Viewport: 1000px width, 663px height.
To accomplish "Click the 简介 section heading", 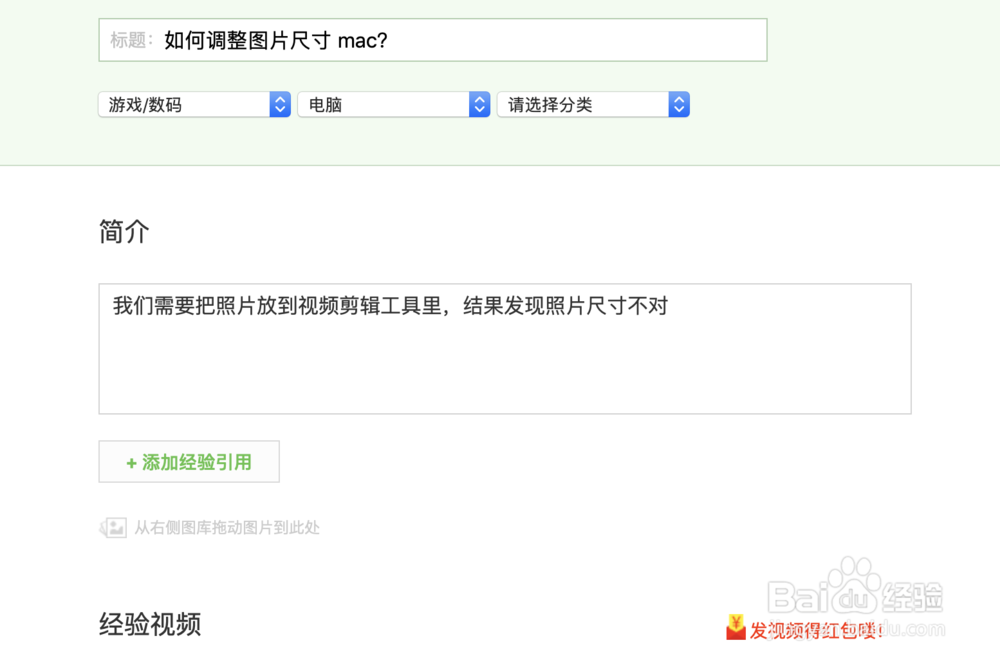I will (x=124, y=231).
